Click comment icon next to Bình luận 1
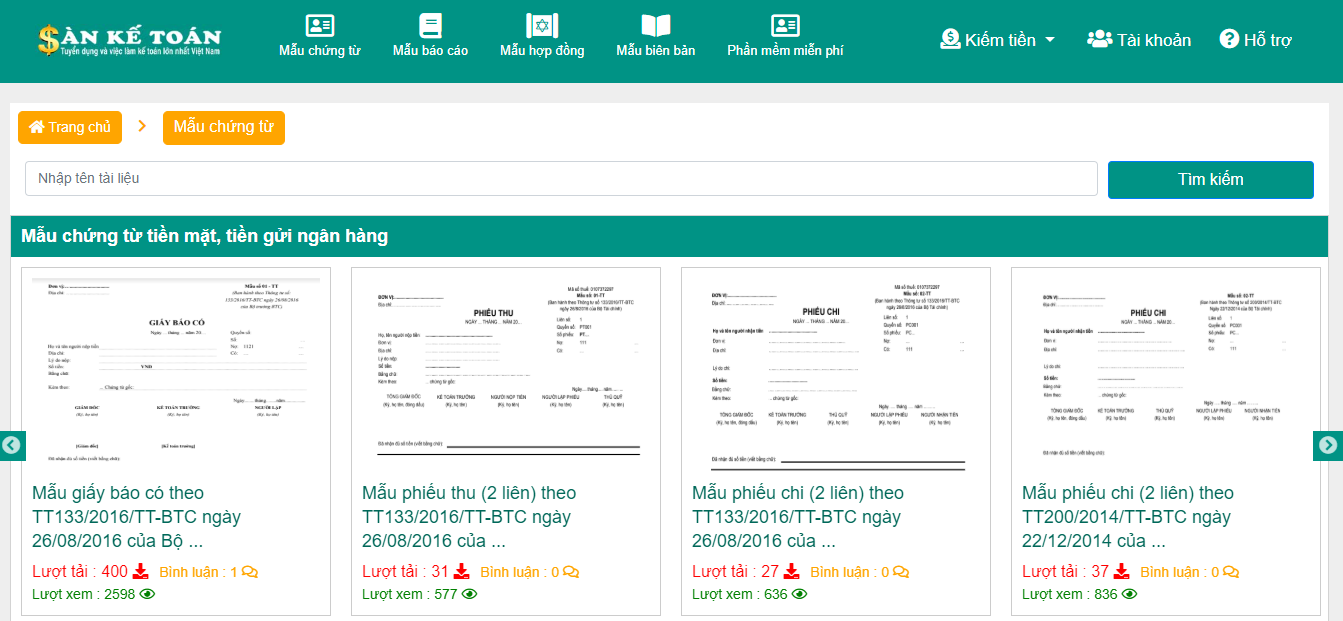1343x621 pixels. click(250, 573)
